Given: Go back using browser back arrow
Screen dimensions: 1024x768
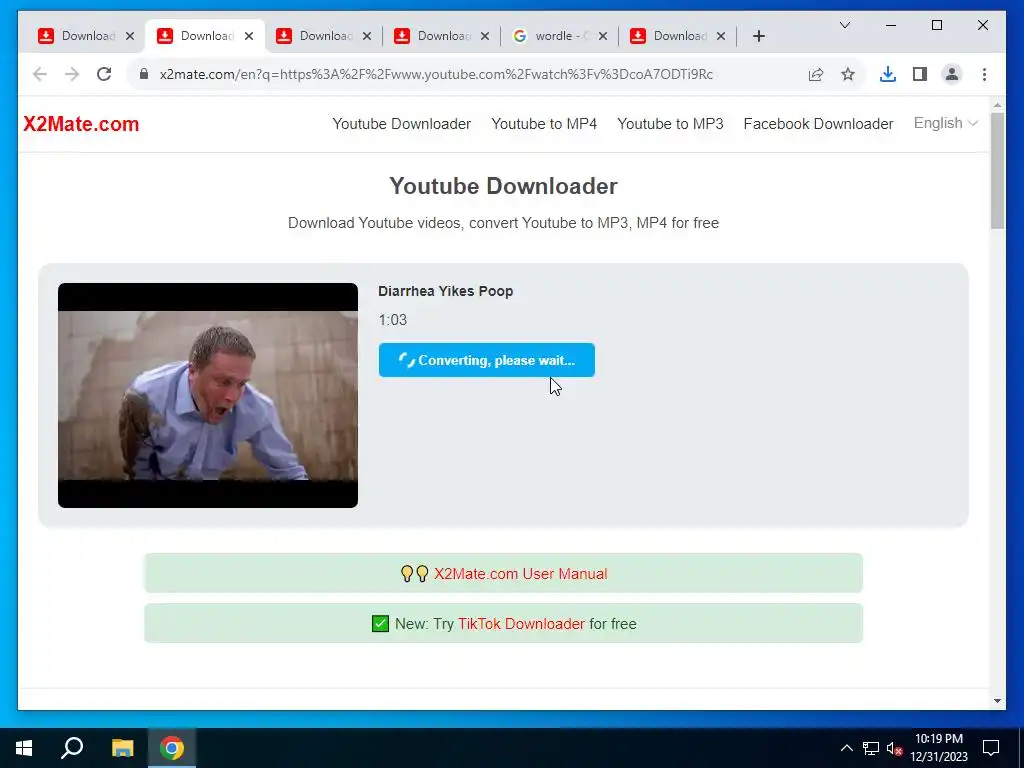Looking at the screenshot, I should (x=40, y=74).
